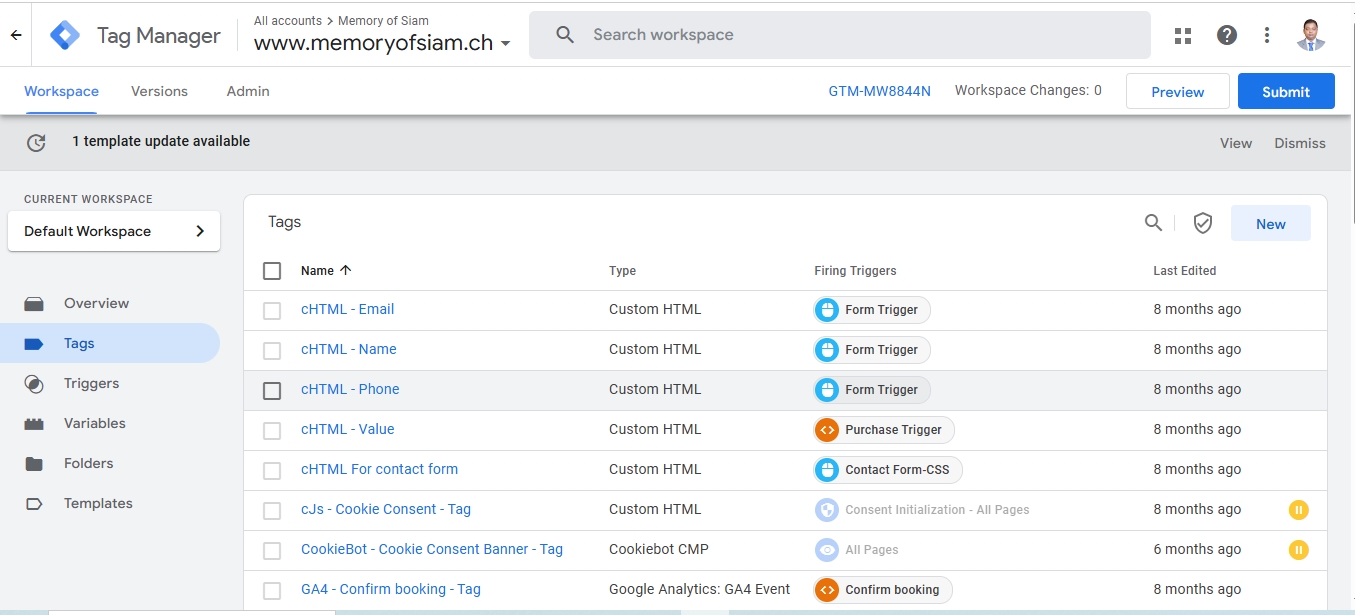Click the Contact Form-CSS trigger chip

pyautogui.click(x=888, y=470)
